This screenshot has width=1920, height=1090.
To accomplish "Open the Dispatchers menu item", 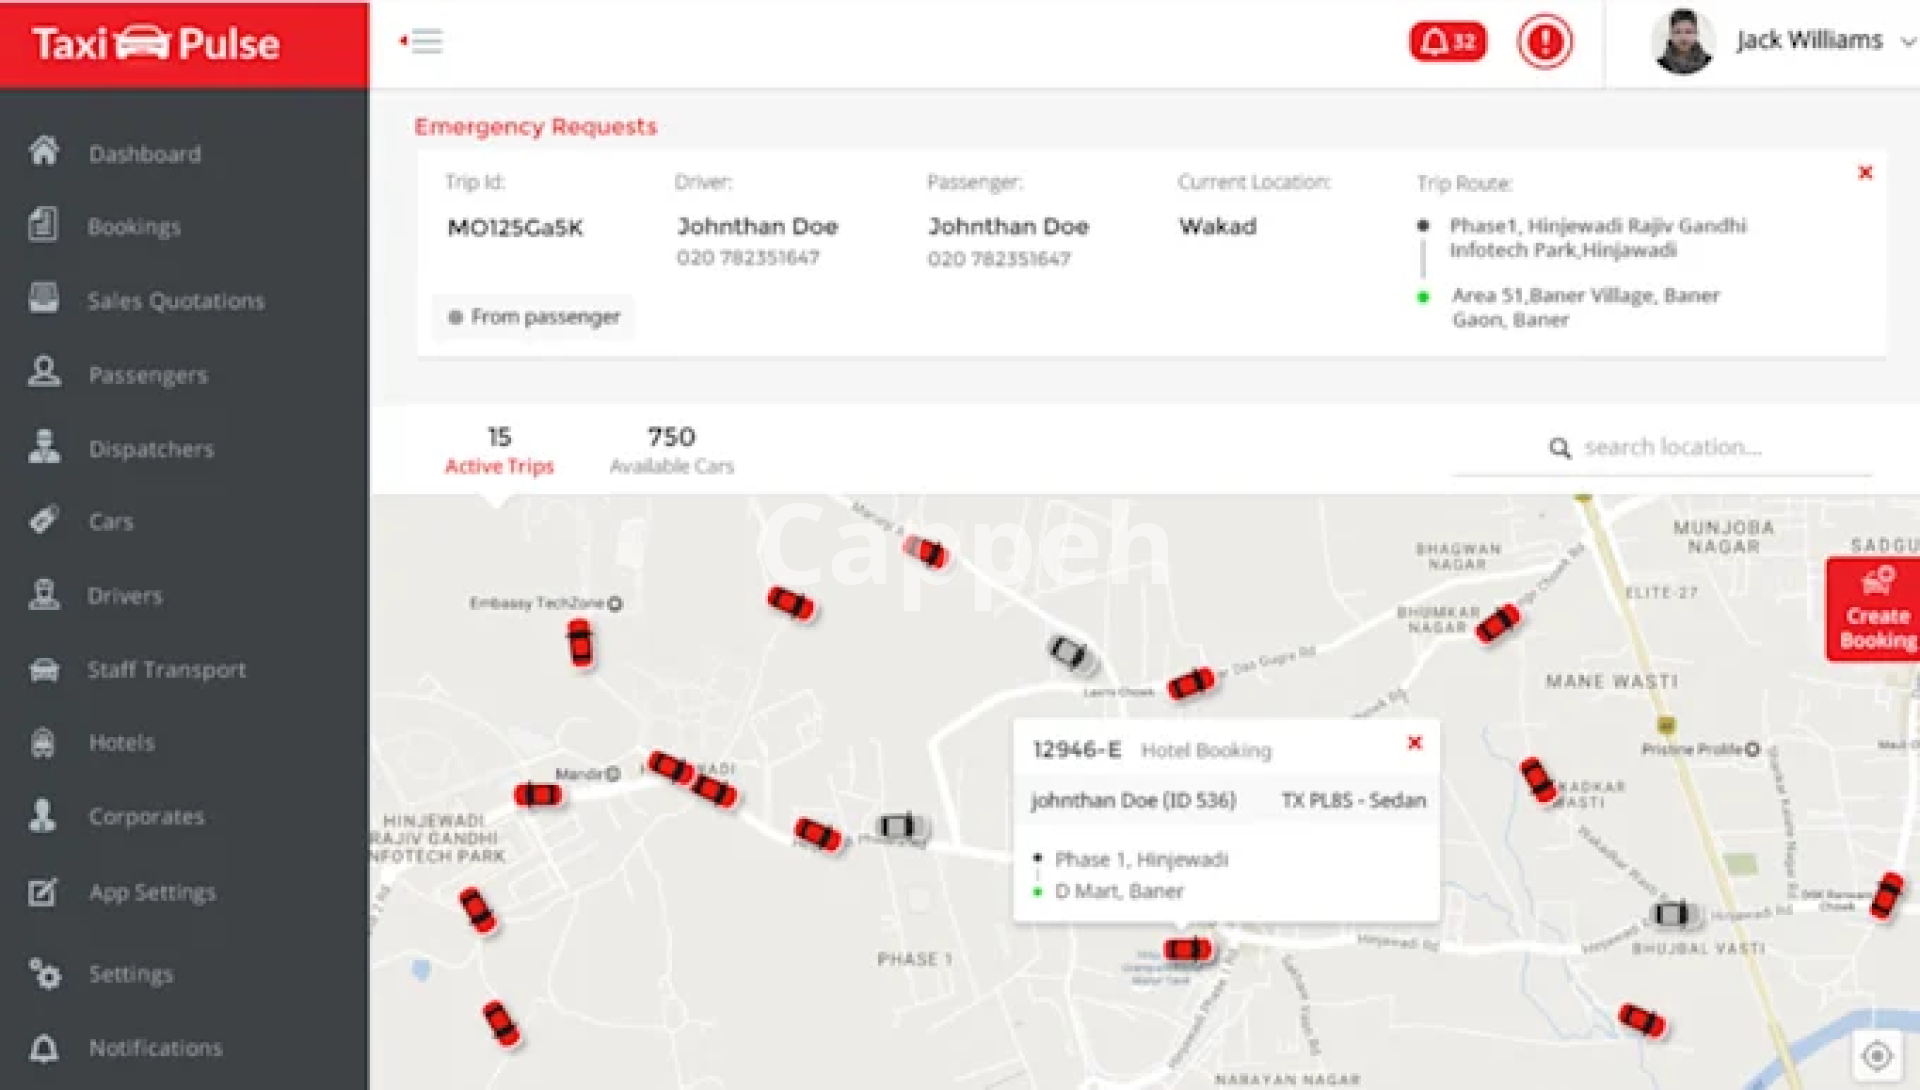I will 151,449.
